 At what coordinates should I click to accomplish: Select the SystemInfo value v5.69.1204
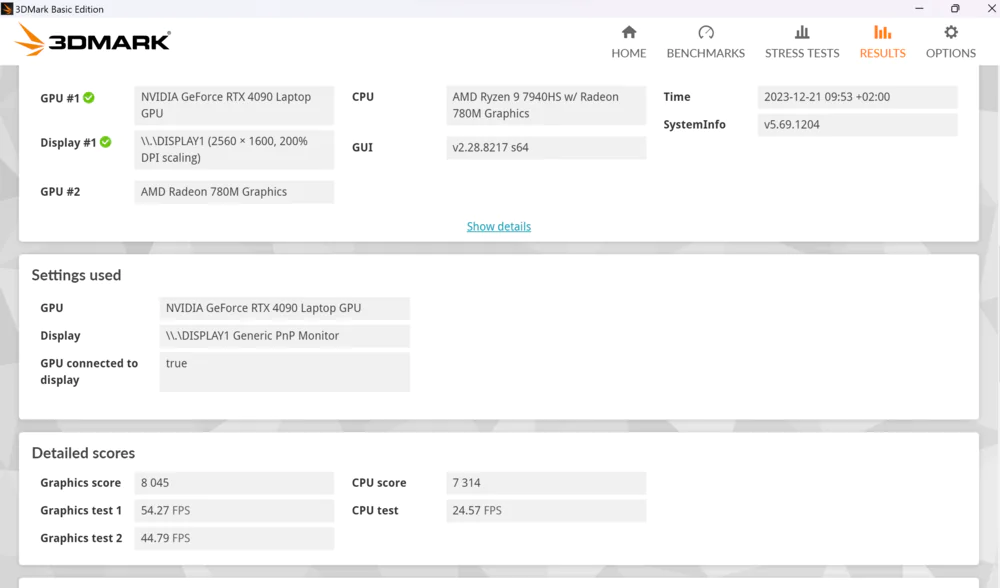point(857,124)
